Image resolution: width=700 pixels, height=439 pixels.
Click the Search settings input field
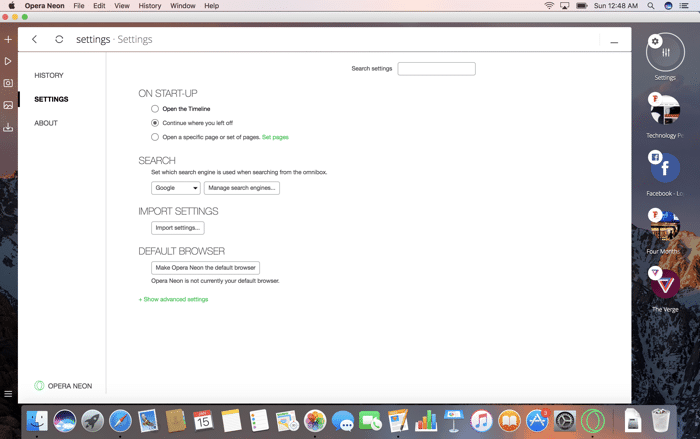point(437,69)
